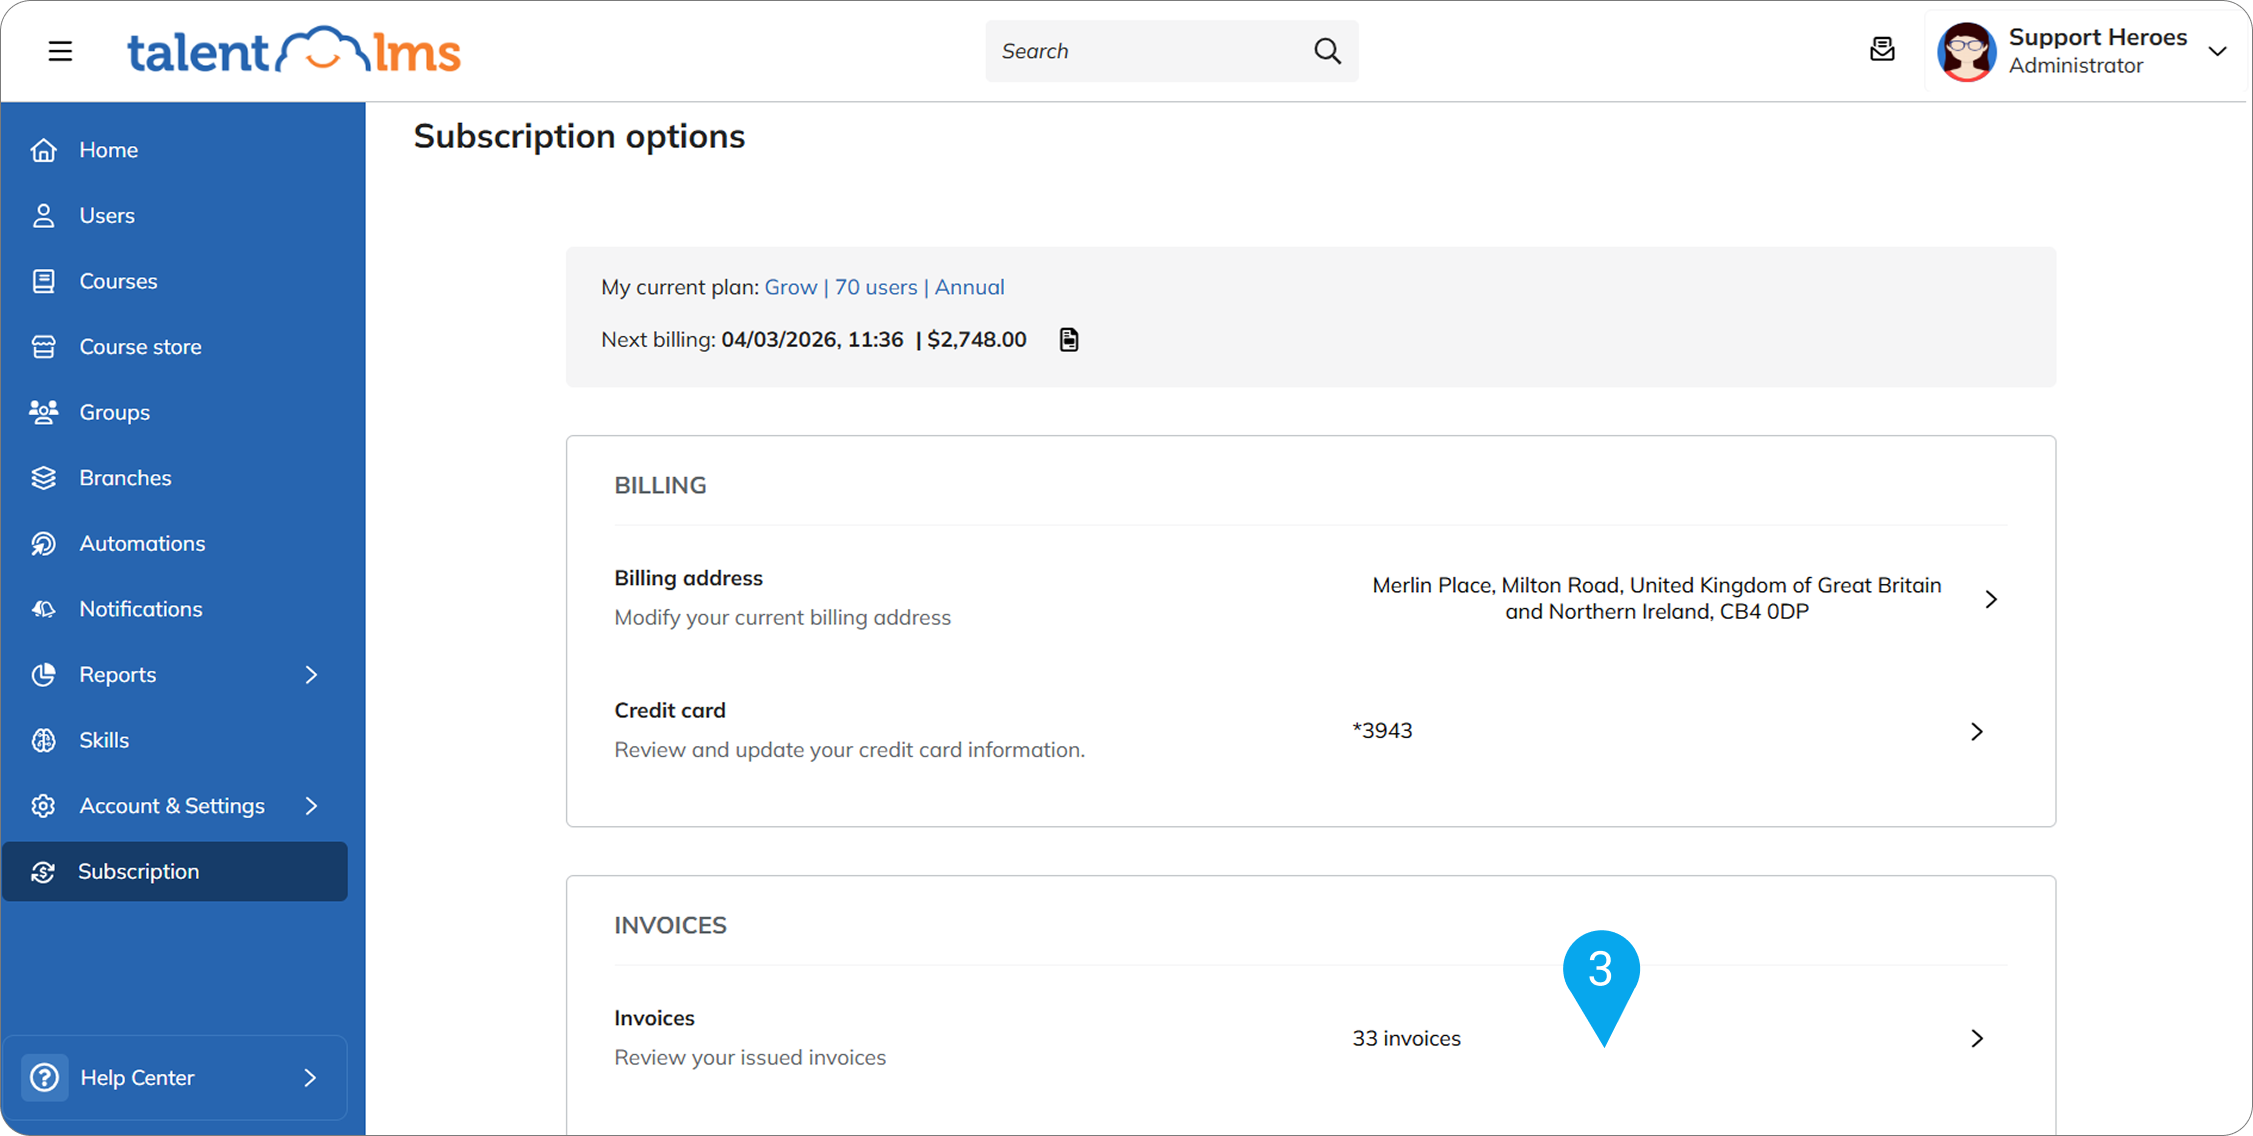Click the BILLING section header
Image resolution: width=2253 pixels, height=1136 pixels.
660,485
